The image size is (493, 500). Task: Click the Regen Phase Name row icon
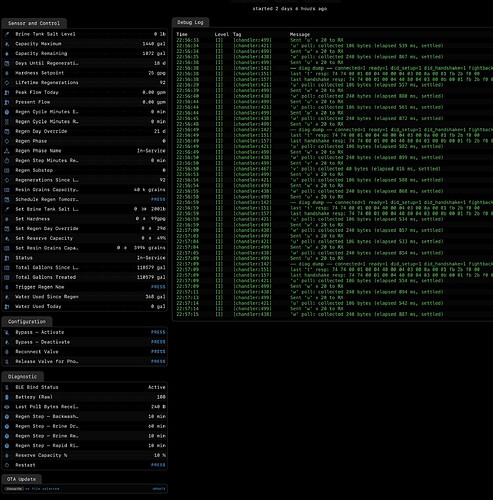[7, 151]
